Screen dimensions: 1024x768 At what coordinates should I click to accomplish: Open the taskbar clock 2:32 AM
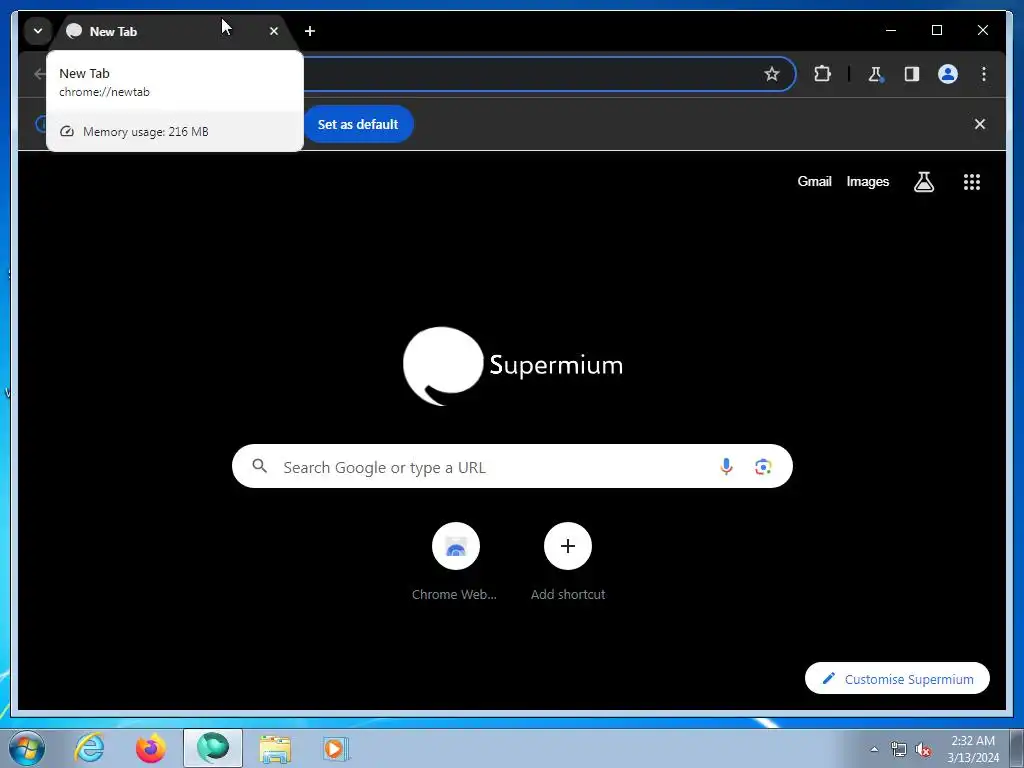point(973,749)
